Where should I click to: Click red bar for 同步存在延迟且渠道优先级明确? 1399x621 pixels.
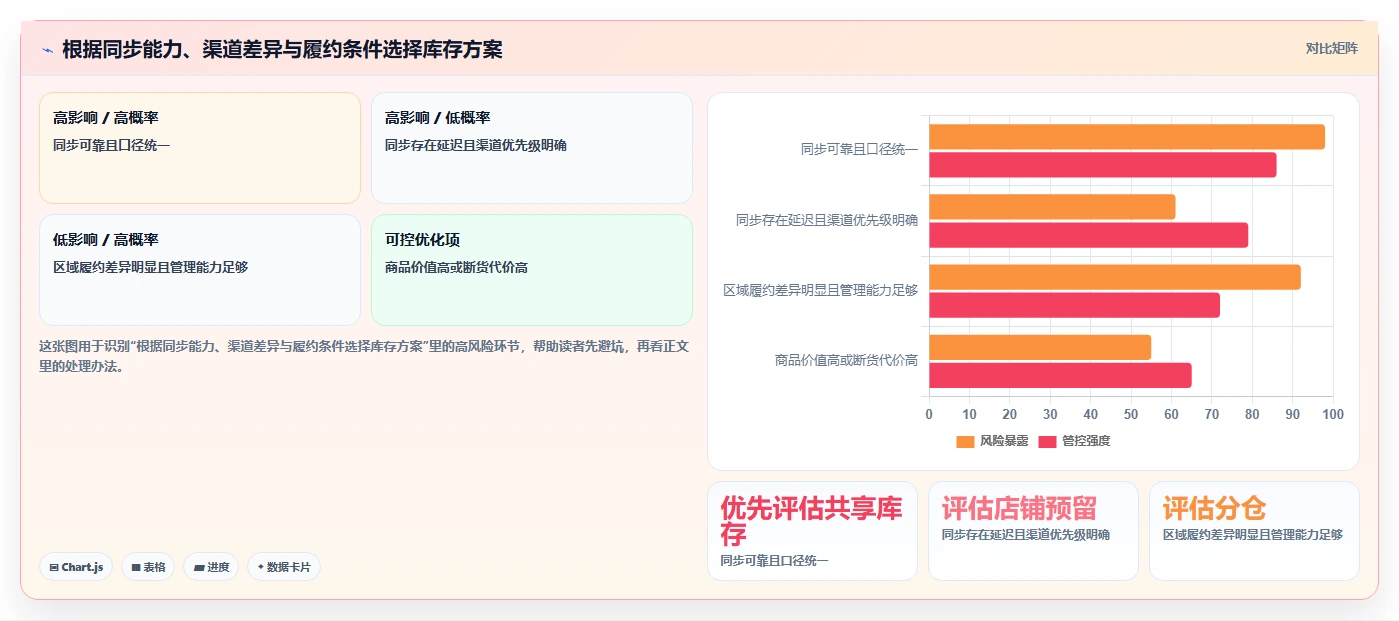pyautogui.click(x=1089, y=235)
